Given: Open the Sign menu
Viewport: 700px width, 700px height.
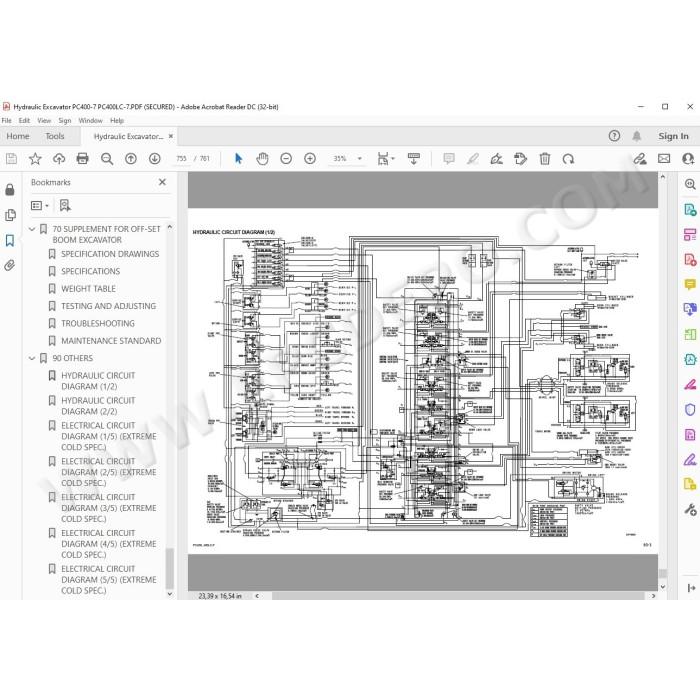Looking at the screenshot, I should [x=65, y=121].
